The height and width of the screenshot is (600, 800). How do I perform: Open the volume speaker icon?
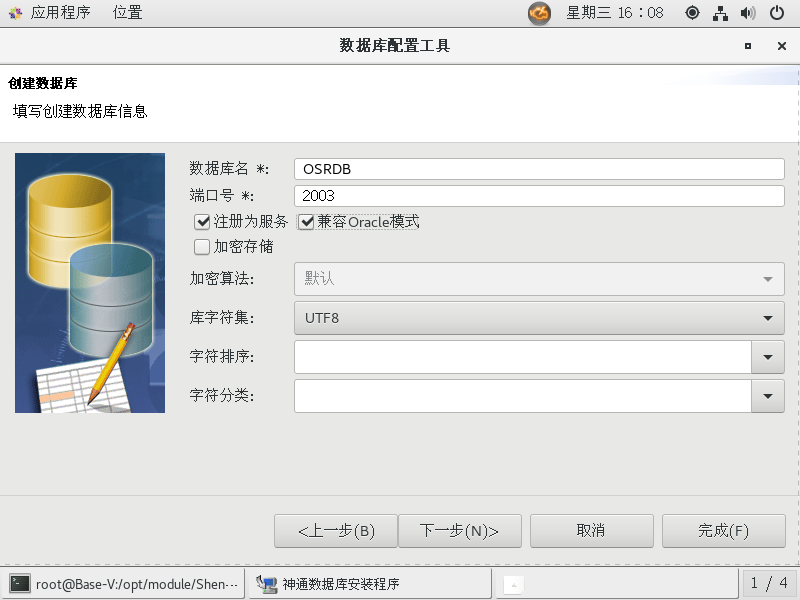point(747,13)
